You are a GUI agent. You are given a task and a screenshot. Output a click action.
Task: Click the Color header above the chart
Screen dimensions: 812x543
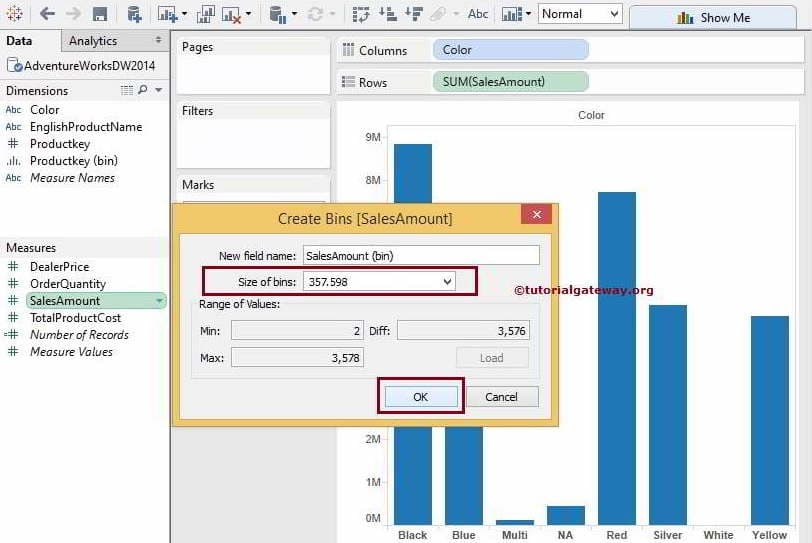[591, 115]
